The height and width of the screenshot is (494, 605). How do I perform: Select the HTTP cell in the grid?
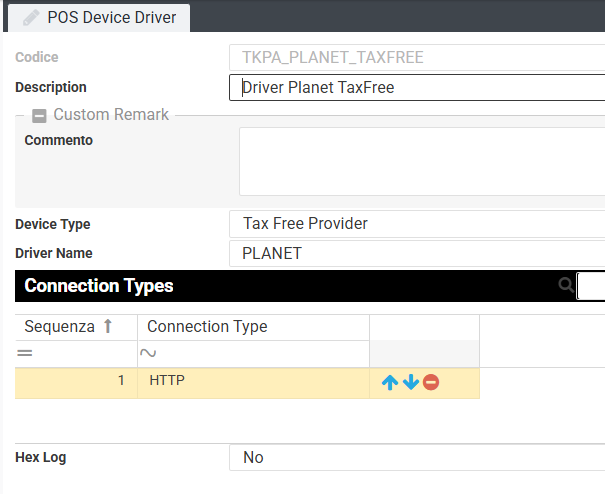point(252,382)
